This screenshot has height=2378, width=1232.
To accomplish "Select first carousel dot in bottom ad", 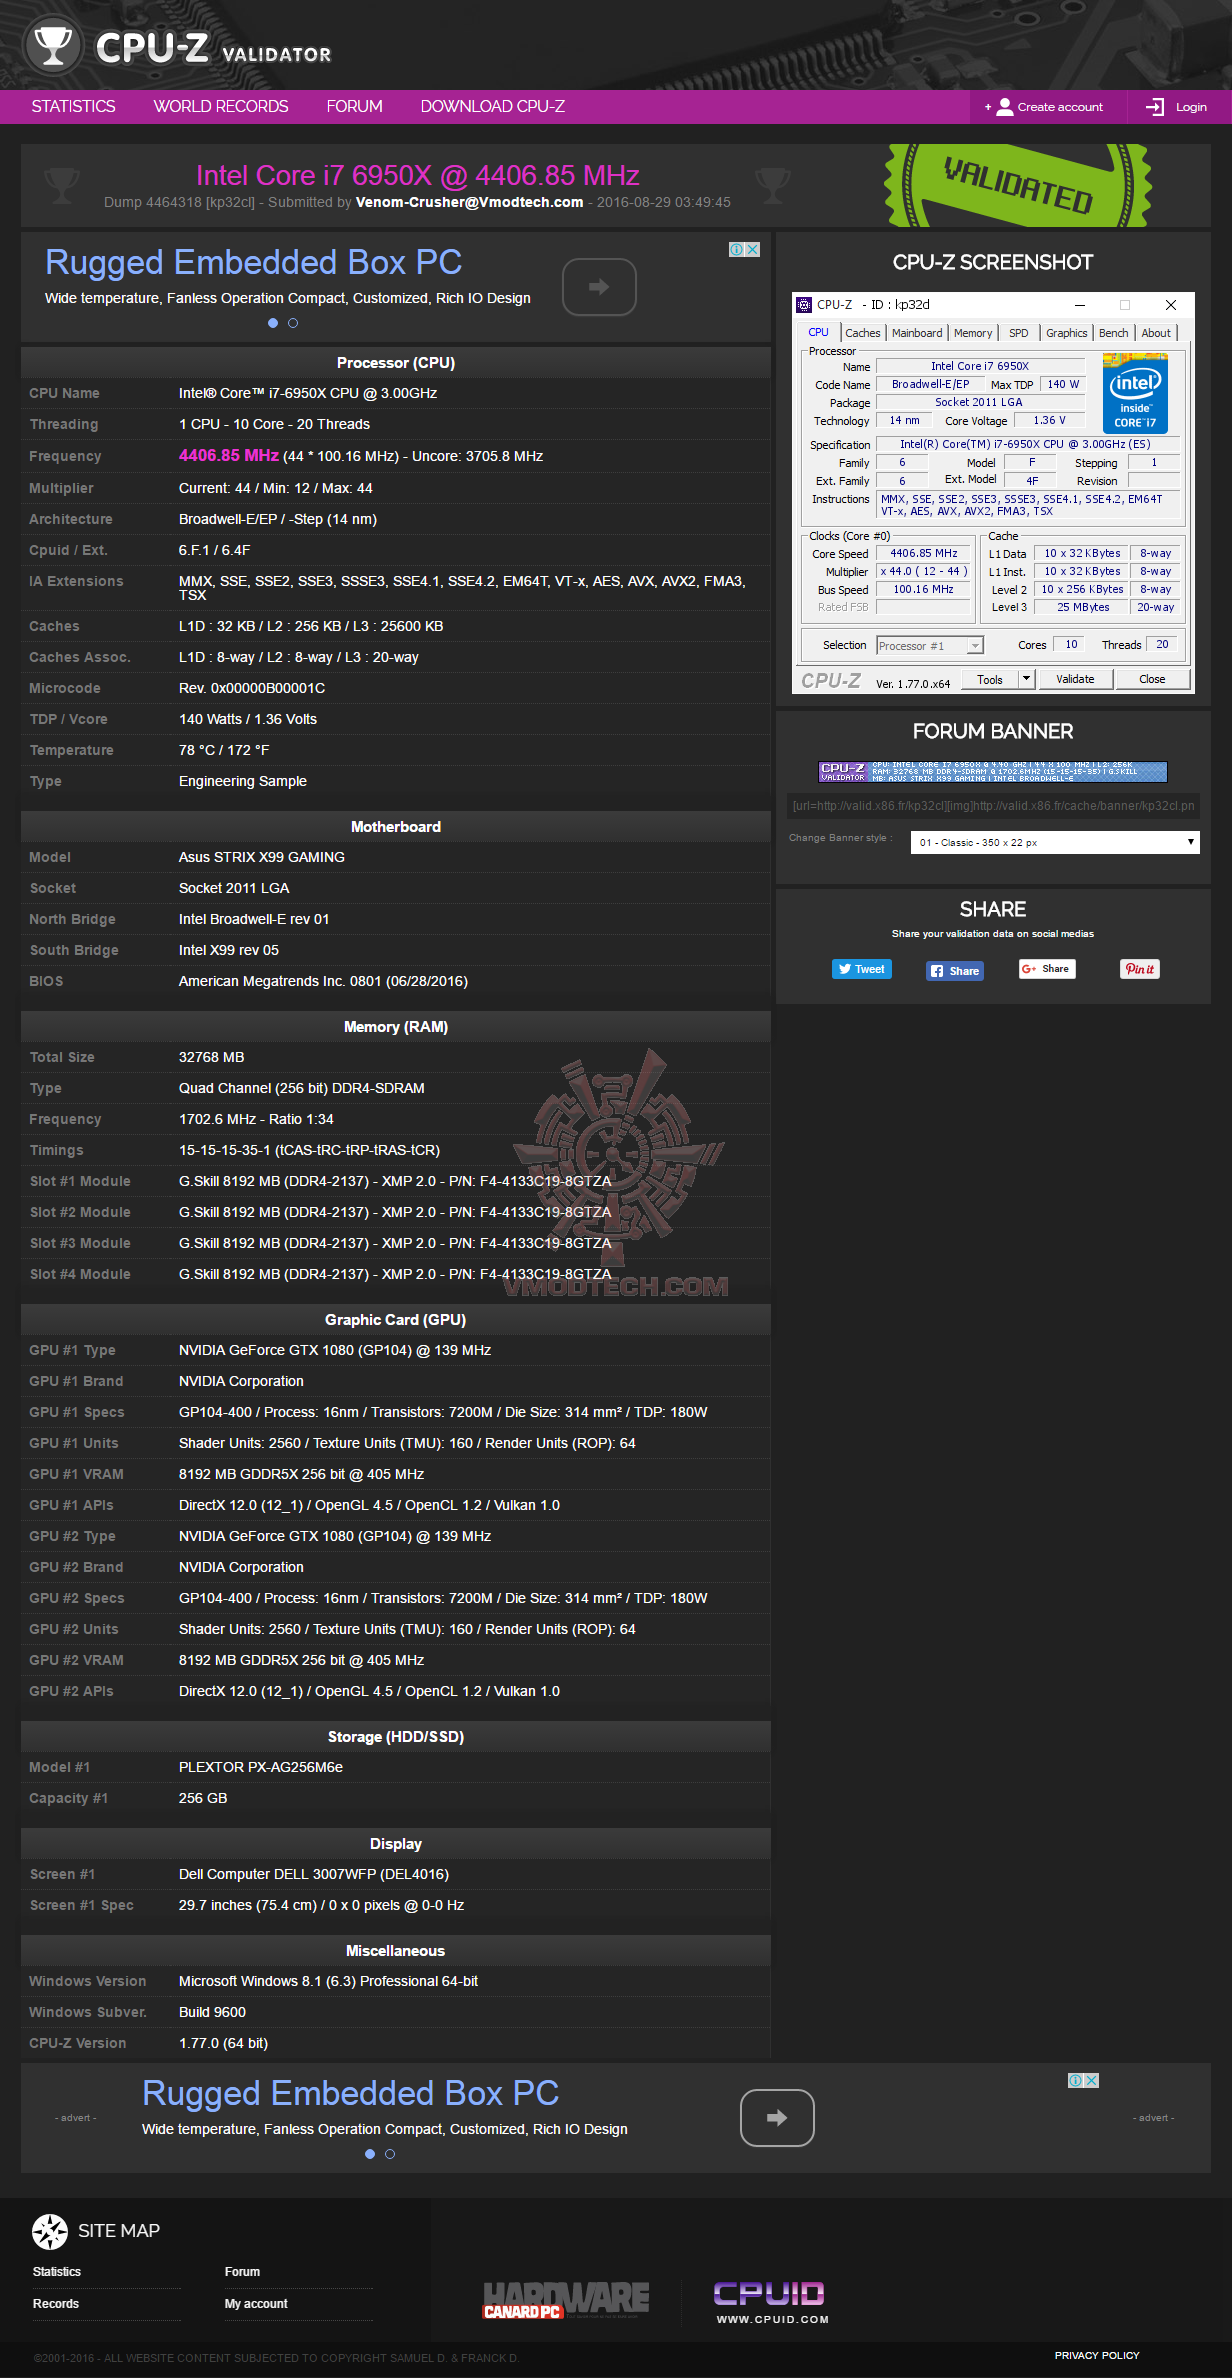I will [x=370, y=2154].
